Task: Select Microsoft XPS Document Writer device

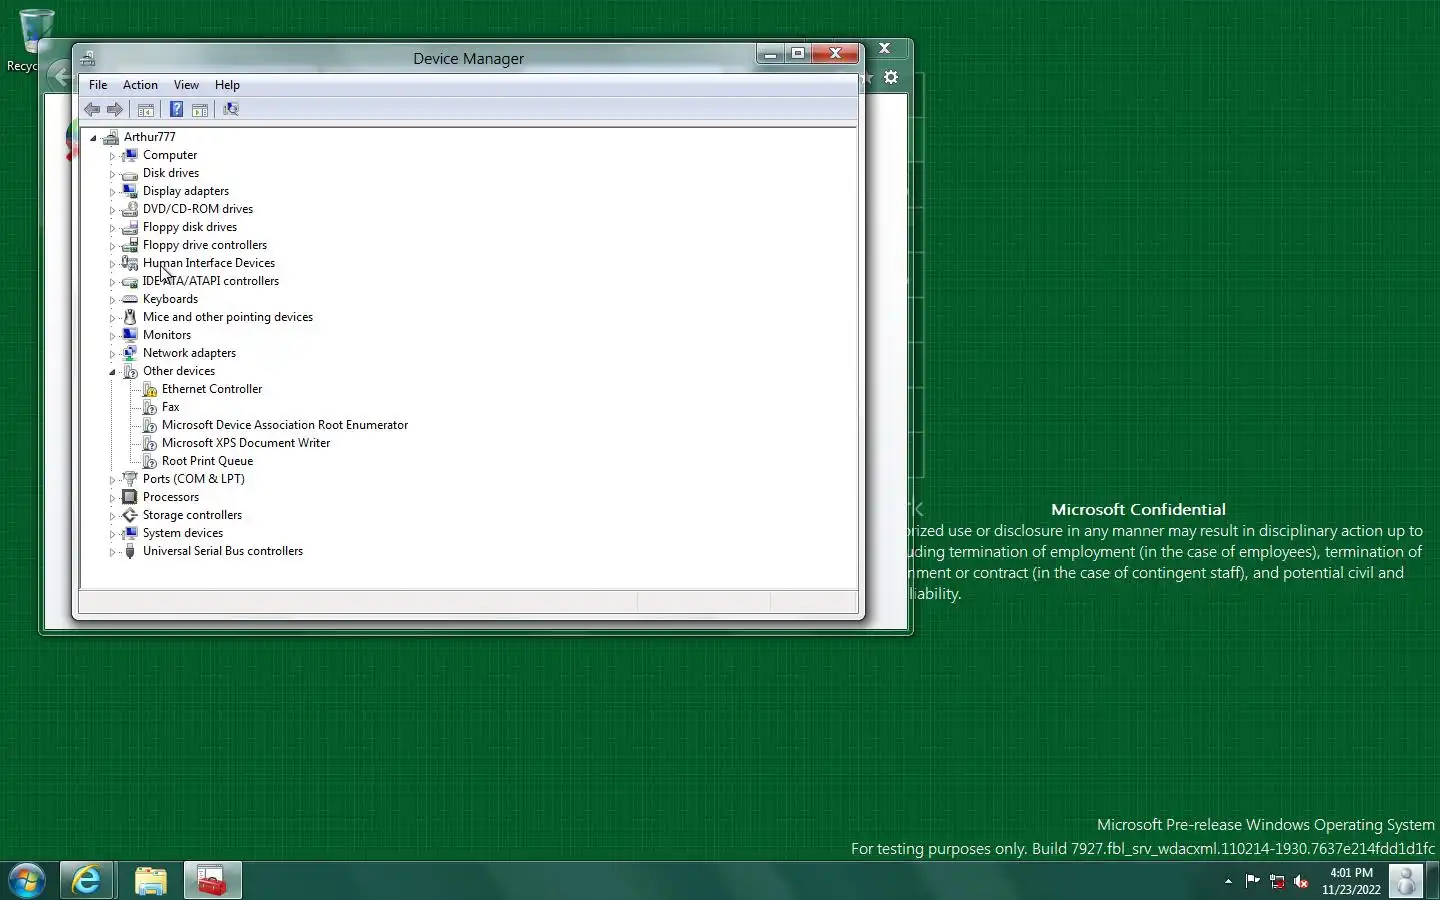Action: 246,443
